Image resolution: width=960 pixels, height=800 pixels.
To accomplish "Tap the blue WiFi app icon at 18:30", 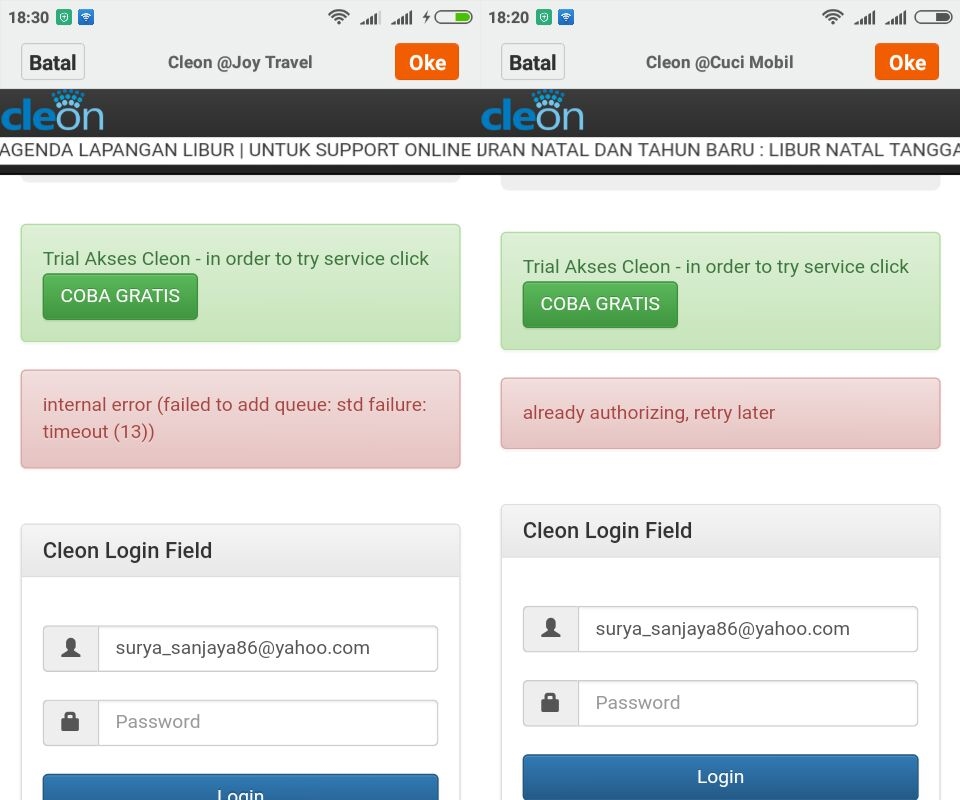I will [x=86, y=17].
